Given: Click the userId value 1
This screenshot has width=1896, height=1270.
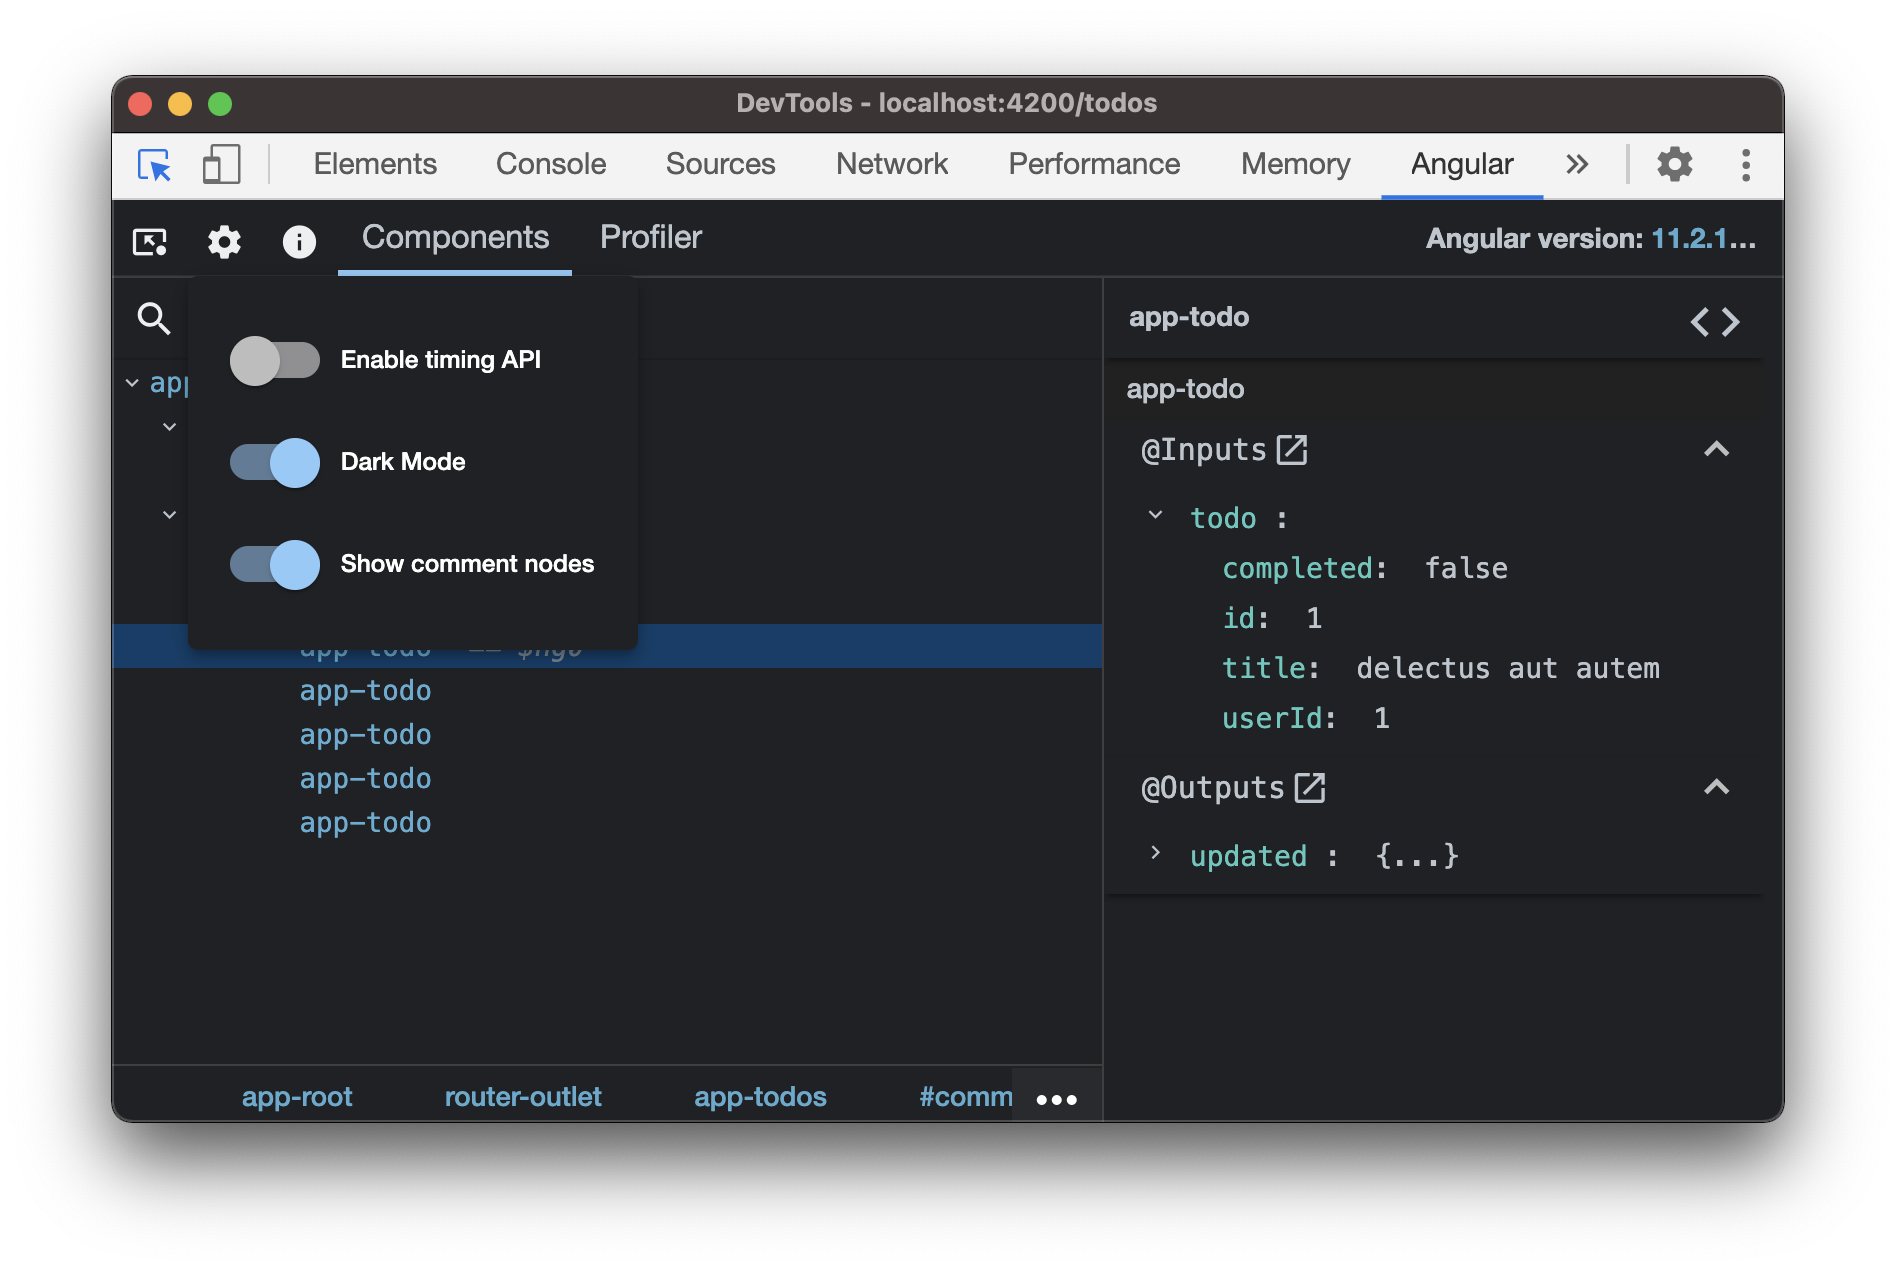Looking at the screenshot, I should (x=1381, y=718).
